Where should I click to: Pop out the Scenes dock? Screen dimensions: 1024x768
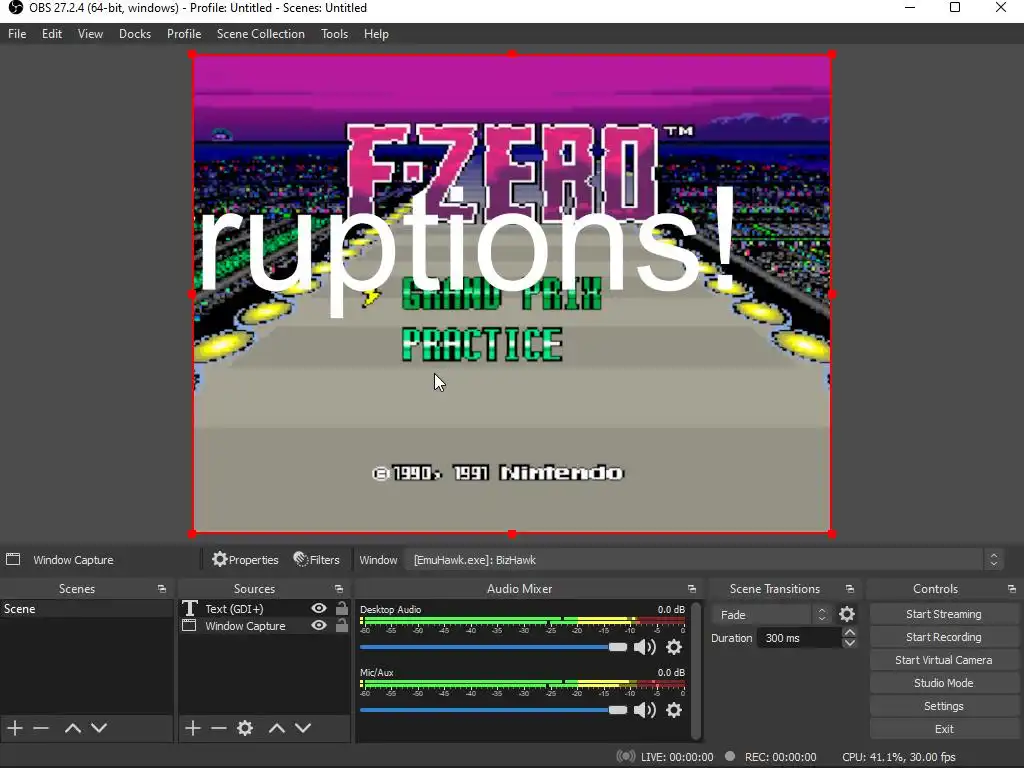point(161,589)
